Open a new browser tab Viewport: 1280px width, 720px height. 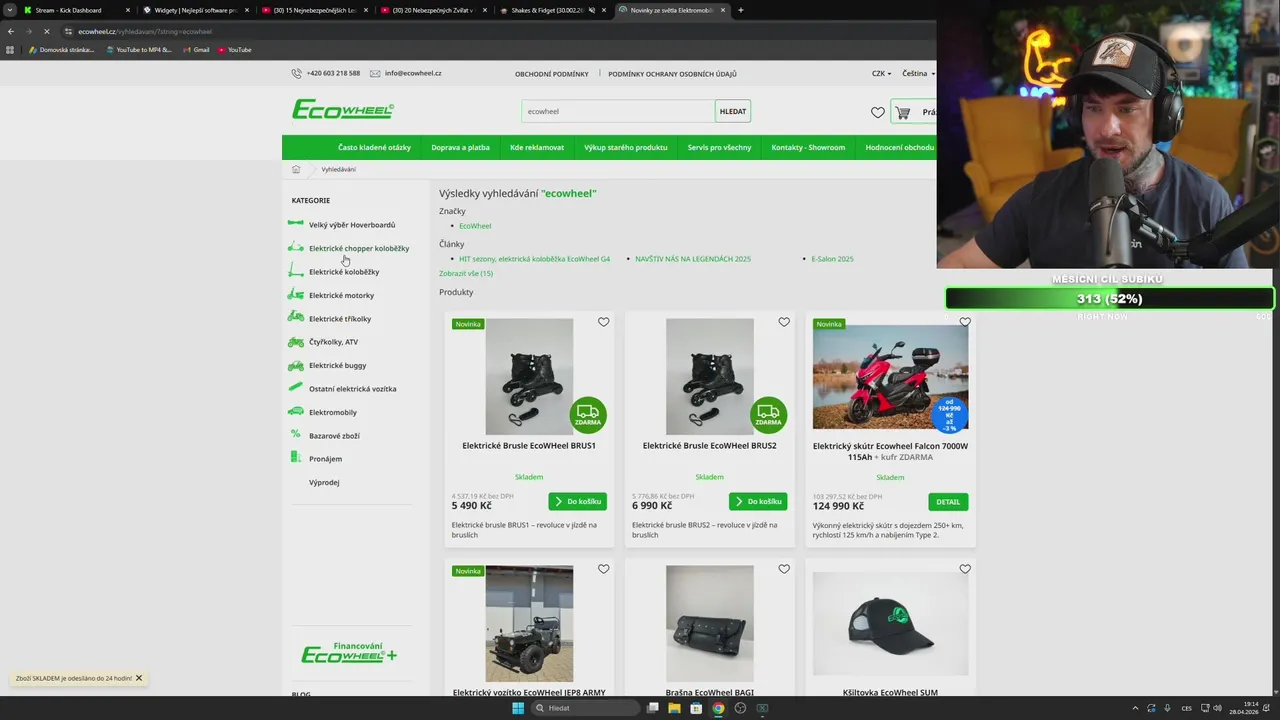(740, 10)
